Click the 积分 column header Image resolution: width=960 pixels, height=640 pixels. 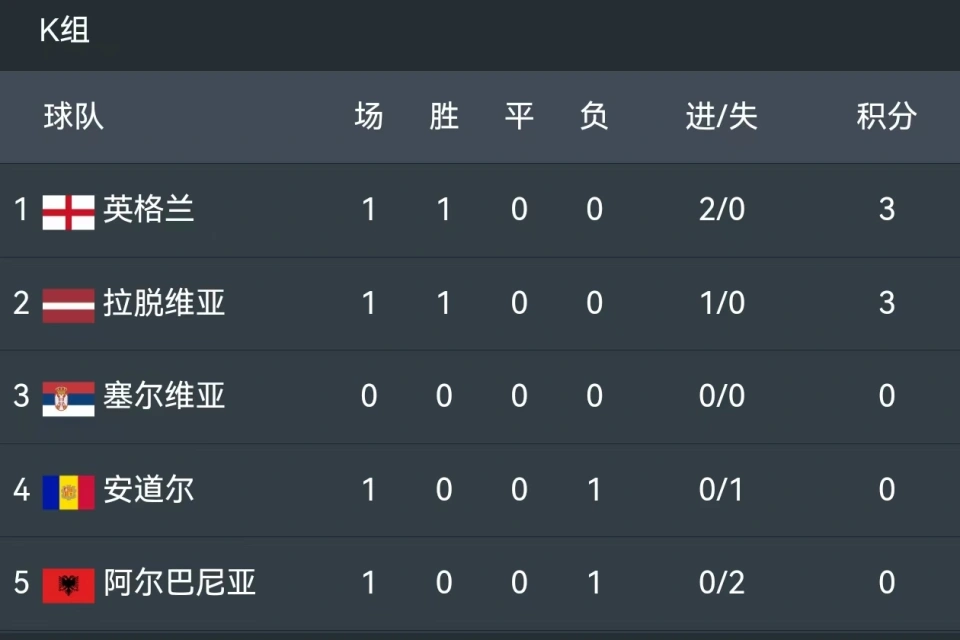887,116
